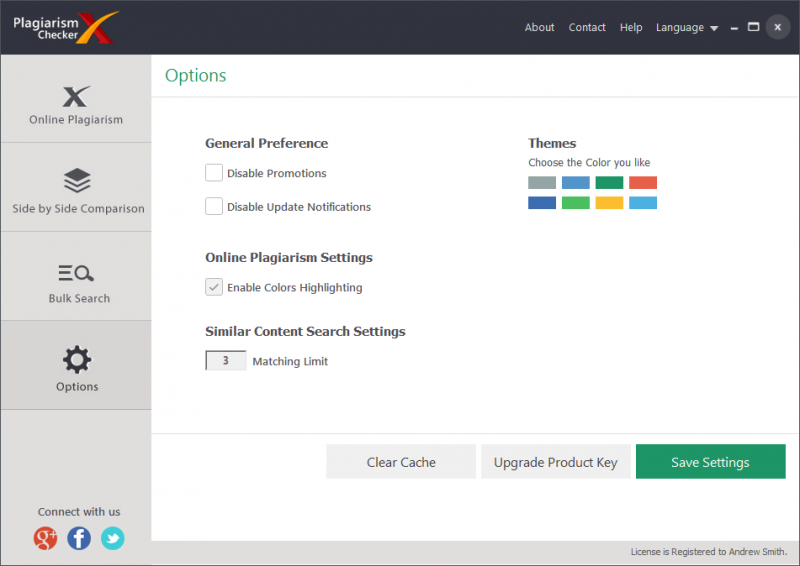Open the Twitter social icon

click(113, 538)
